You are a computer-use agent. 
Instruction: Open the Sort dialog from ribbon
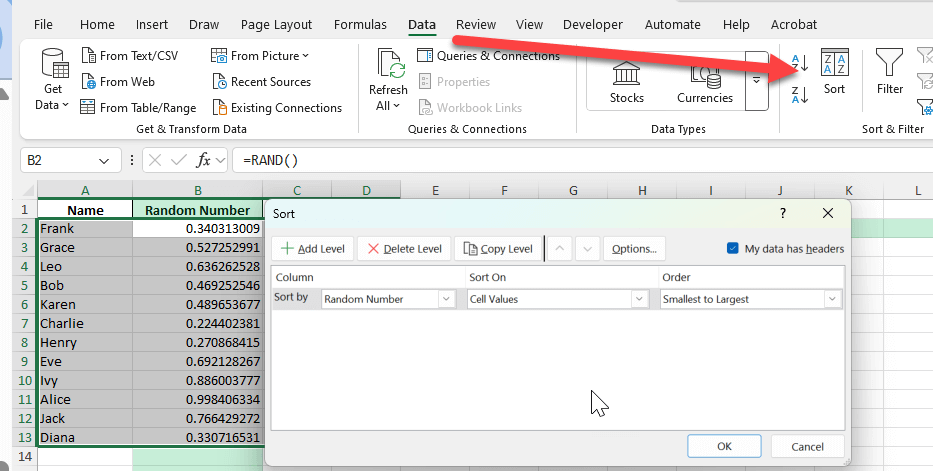click(x=834, y=72)
